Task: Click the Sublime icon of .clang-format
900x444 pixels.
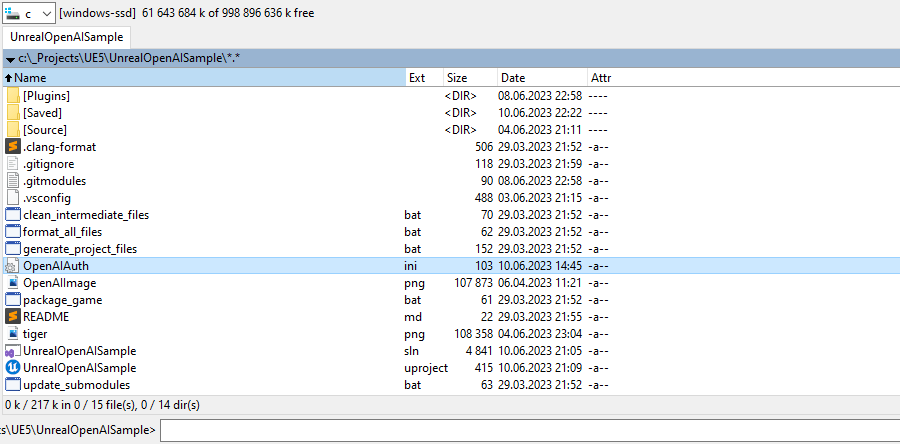Action: (x=13, y=147)
